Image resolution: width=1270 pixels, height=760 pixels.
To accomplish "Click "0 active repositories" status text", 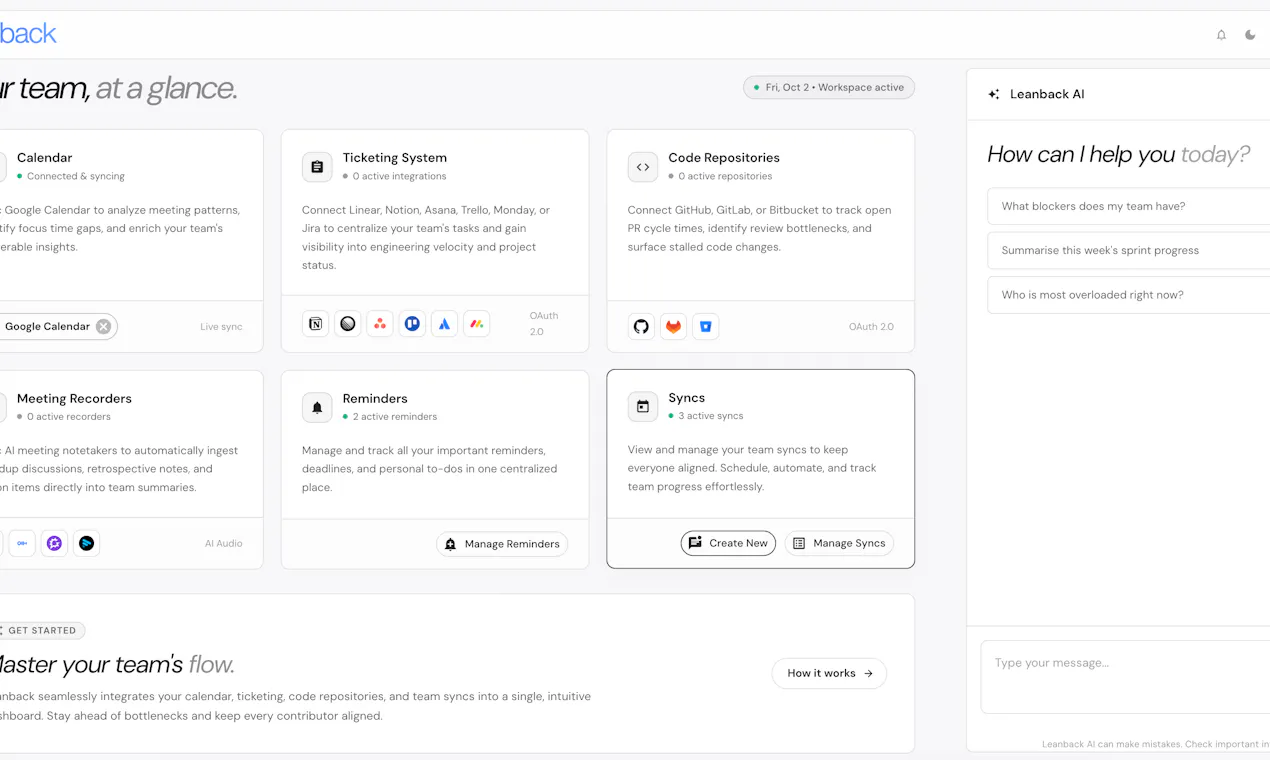I will [726, 177].
